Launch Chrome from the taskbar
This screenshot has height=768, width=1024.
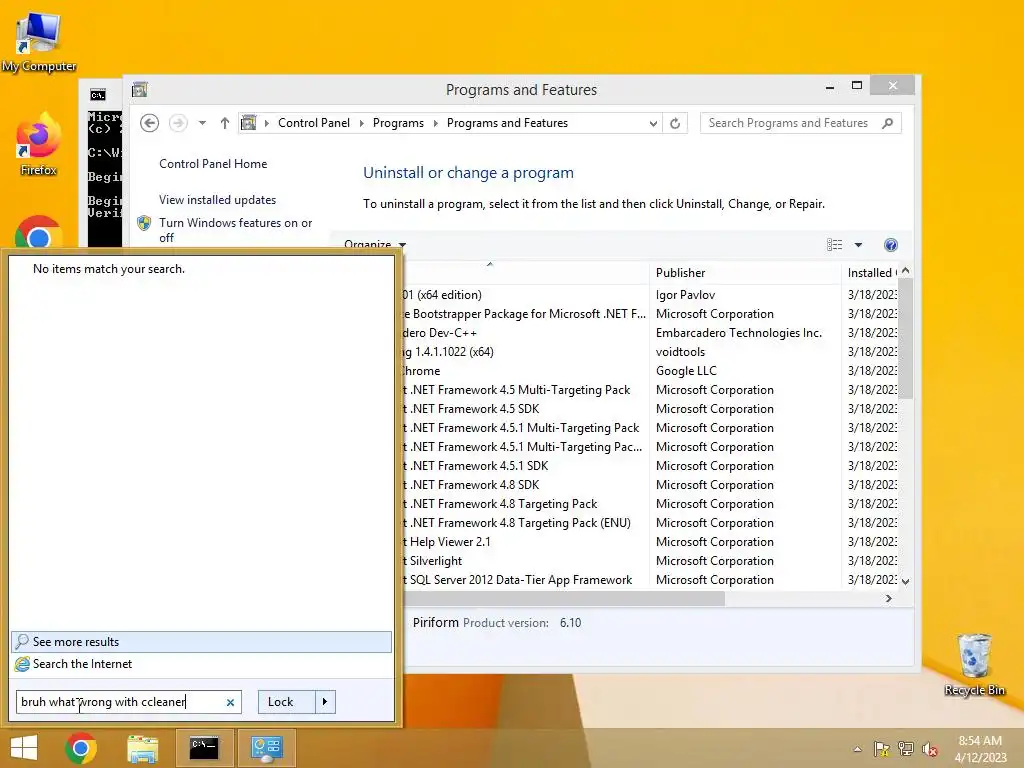tap(81, 748)
